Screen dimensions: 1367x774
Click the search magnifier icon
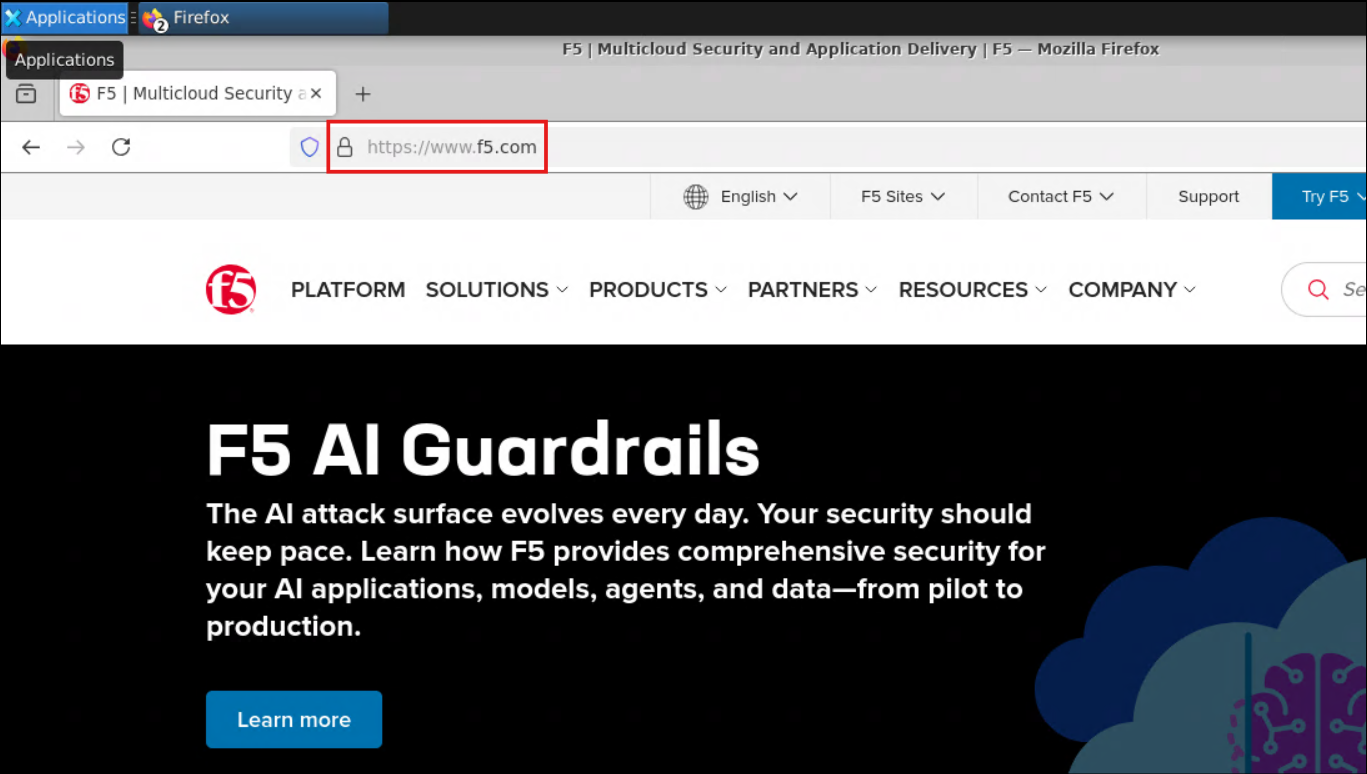1318,290
